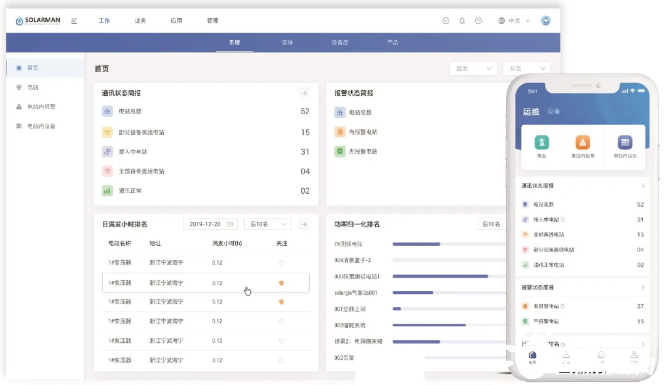
Task: Click the 电站内设备 icon in sidebar
Action: tap(19, 126)
